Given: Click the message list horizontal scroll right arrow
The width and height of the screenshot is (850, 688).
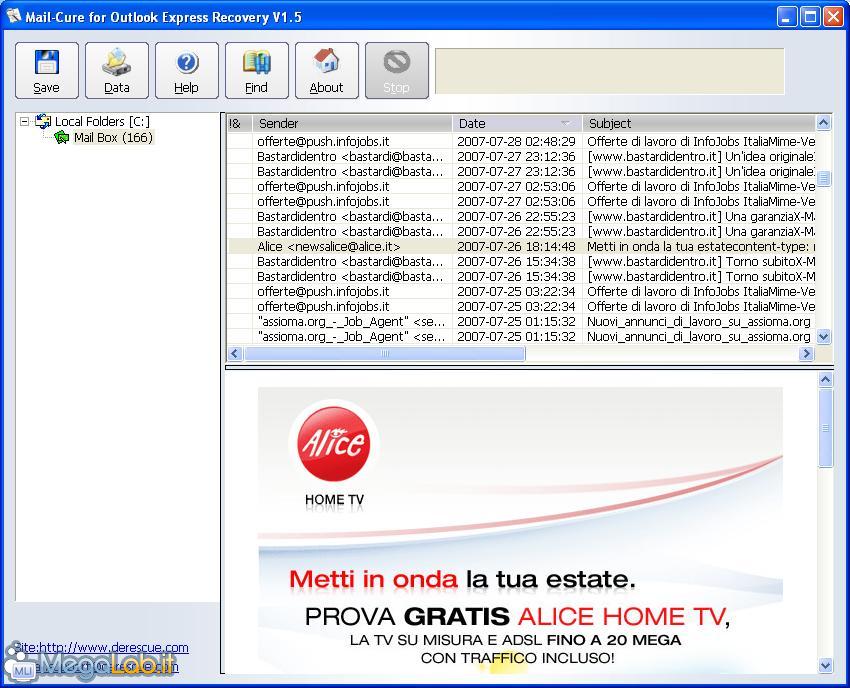Looking at the screenshot, I should point(807,353).
